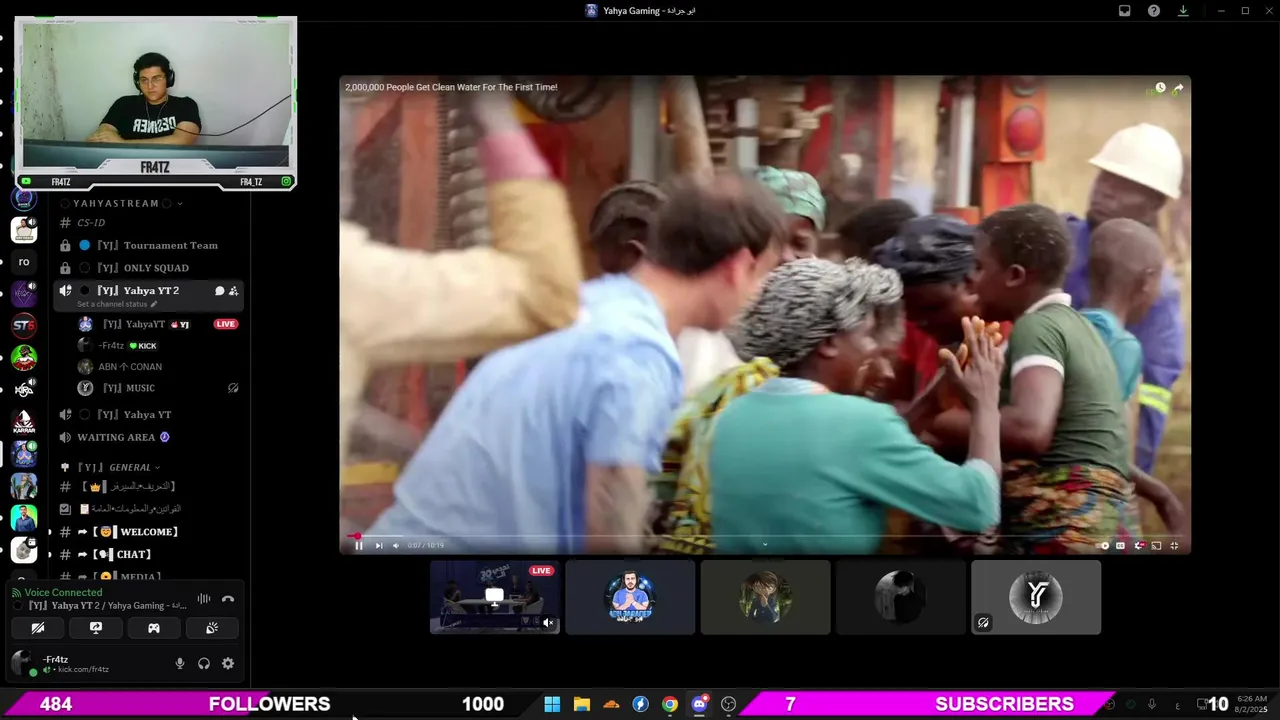Image resolution: width=1280 pixels, height=720 pixels.
Task: Switch to the ST6 server
Action: 24,325
